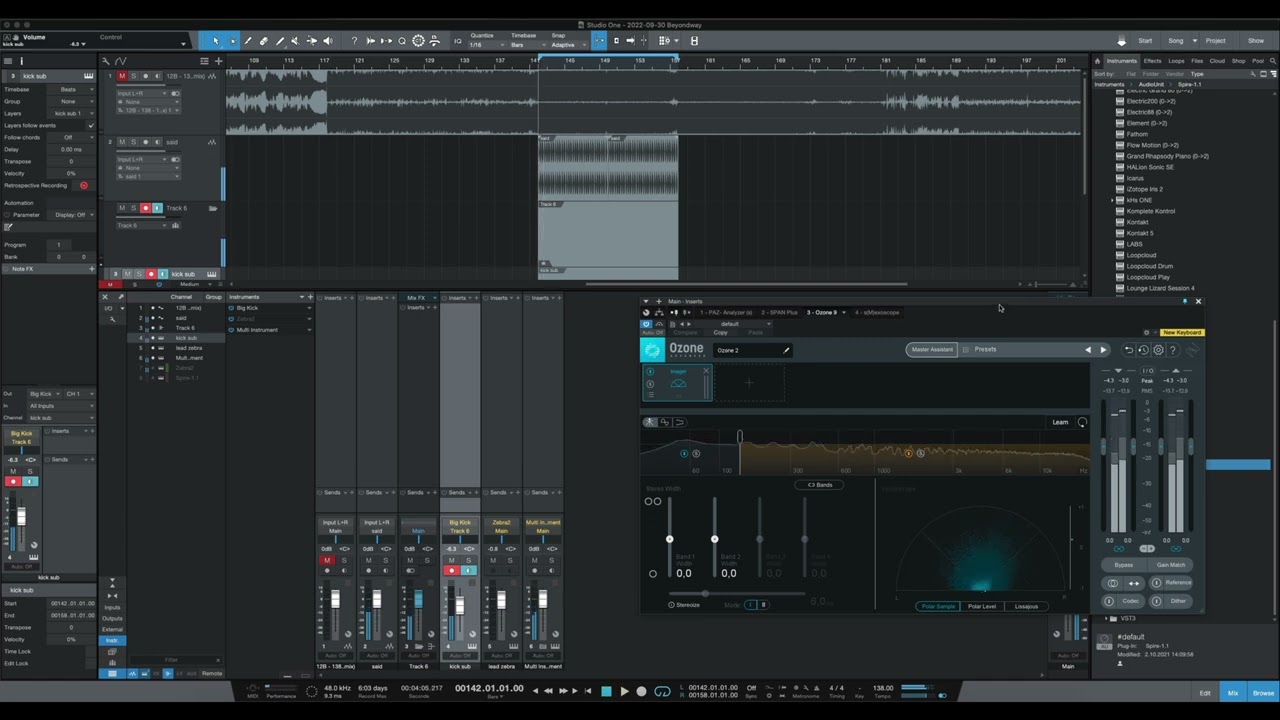
Task: Switch to the Polar Level view
Action: (x=981, y=606)
